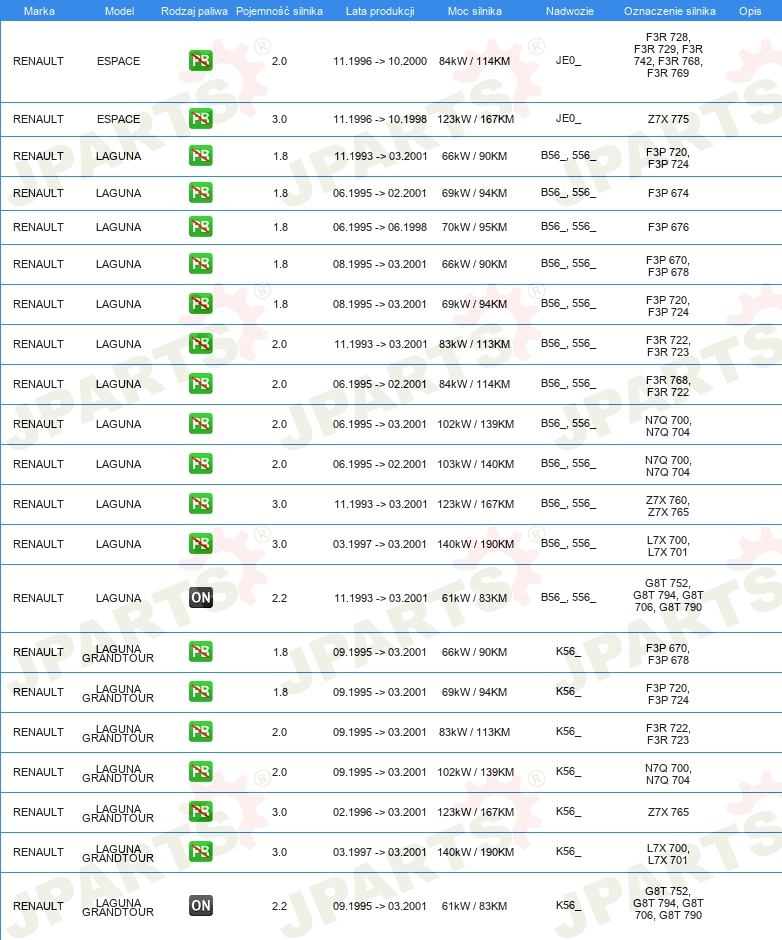
Task: Click petrol icon in Laguna 08.1995 66kW / 90KM row
Action: tap(200, 264)
